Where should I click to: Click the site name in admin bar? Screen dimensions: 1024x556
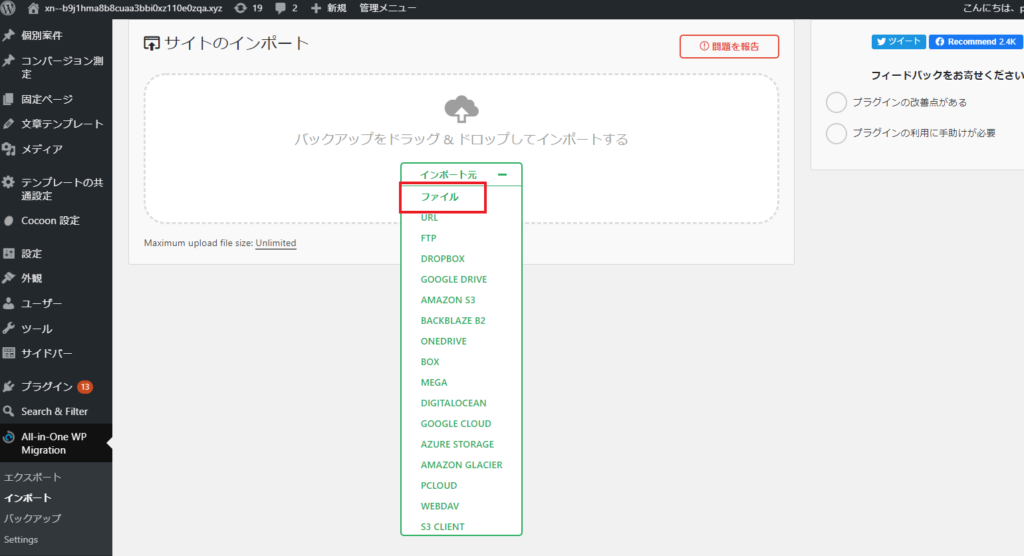133,8
